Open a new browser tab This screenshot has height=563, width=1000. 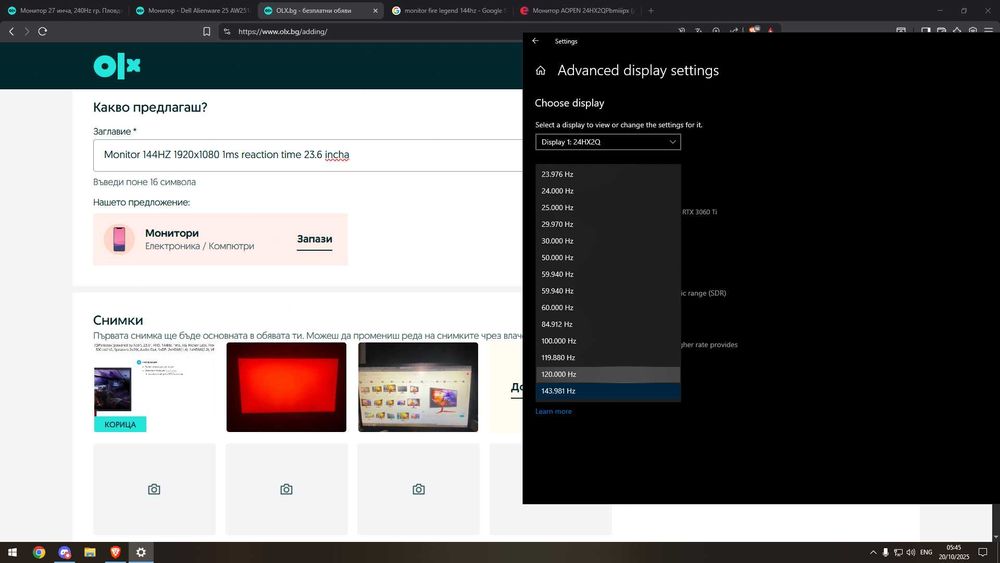click(651, 11)
